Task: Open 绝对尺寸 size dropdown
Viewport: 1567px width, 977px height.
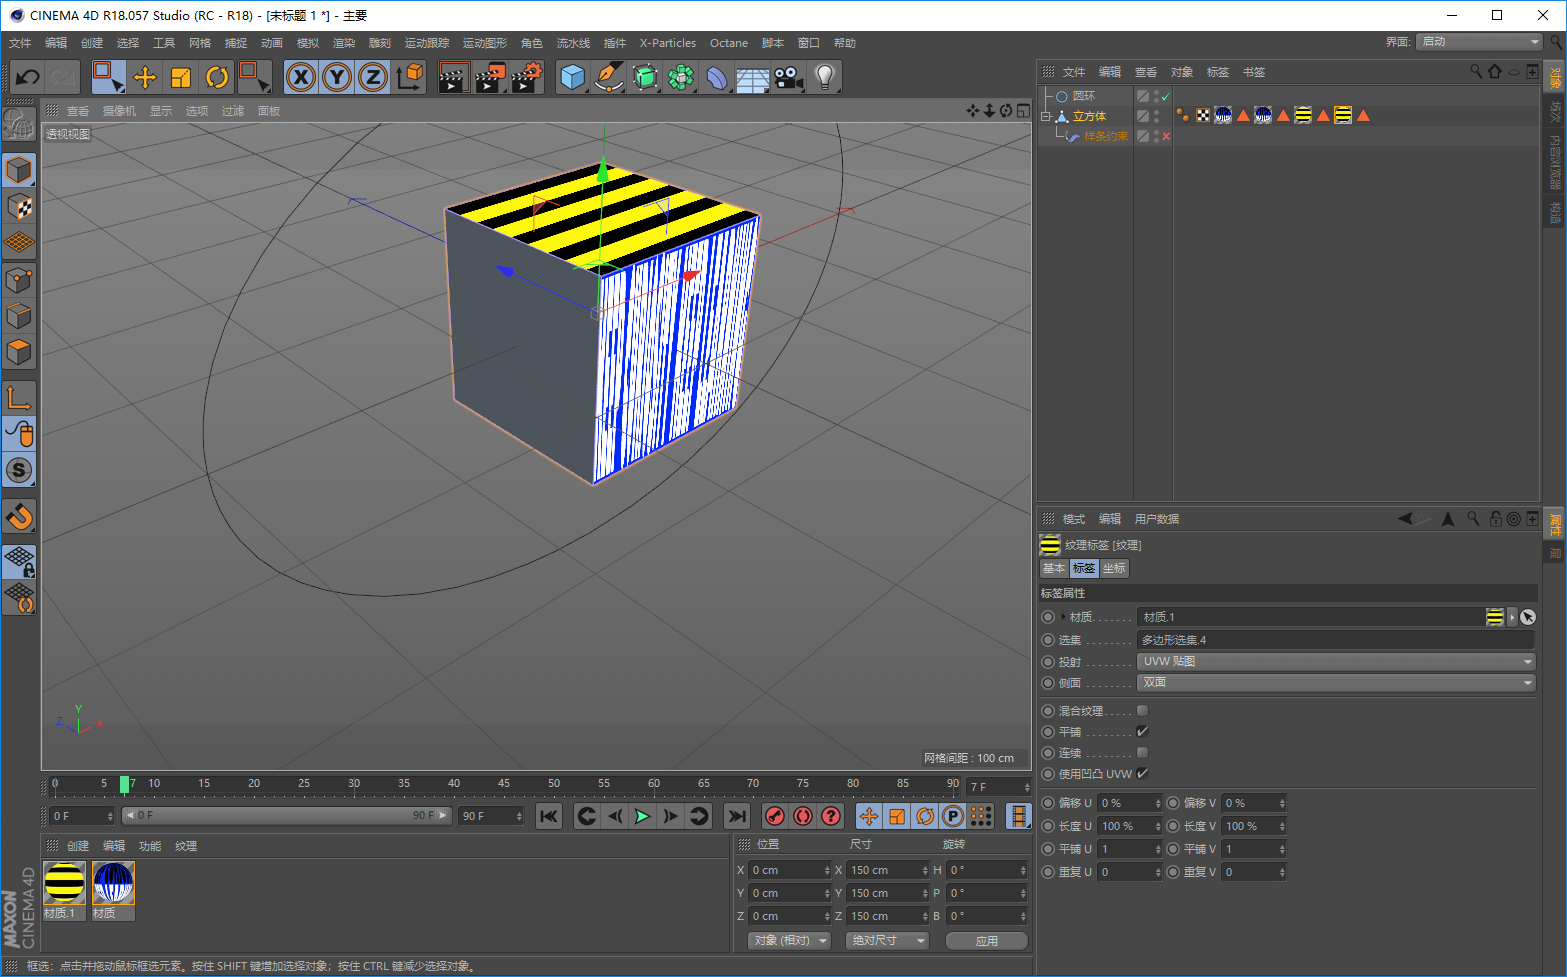Action: (x=888, y=940)
